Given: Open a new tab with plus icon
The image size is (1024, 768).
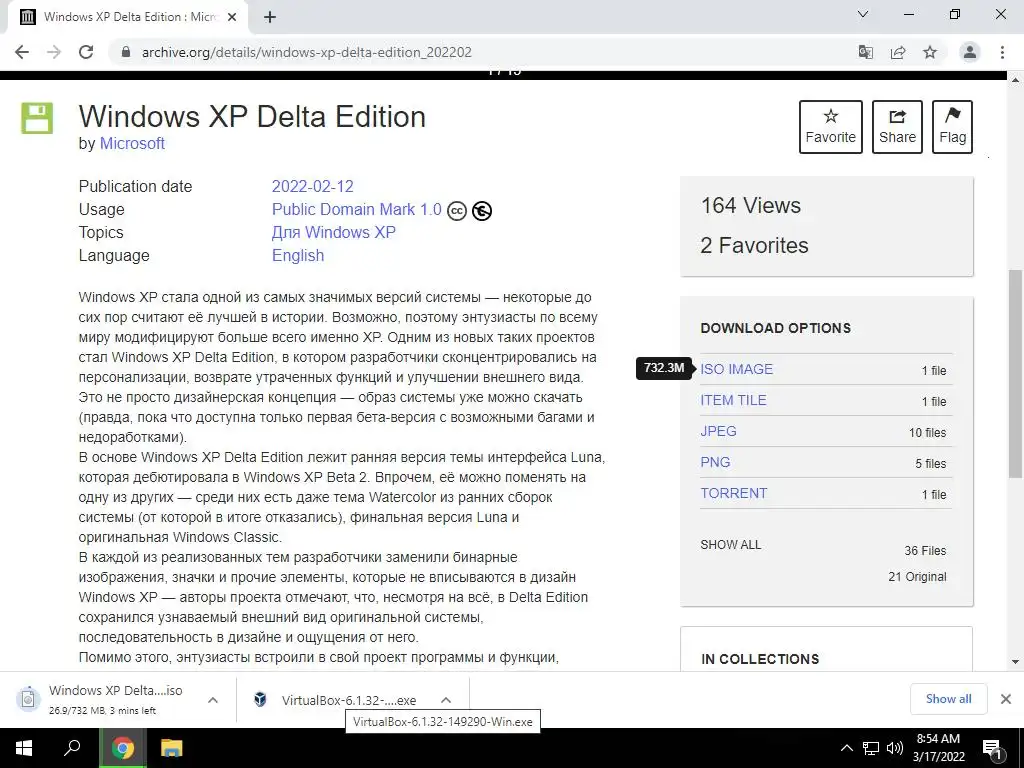Looking at the screenshot, I should [270, 18].
